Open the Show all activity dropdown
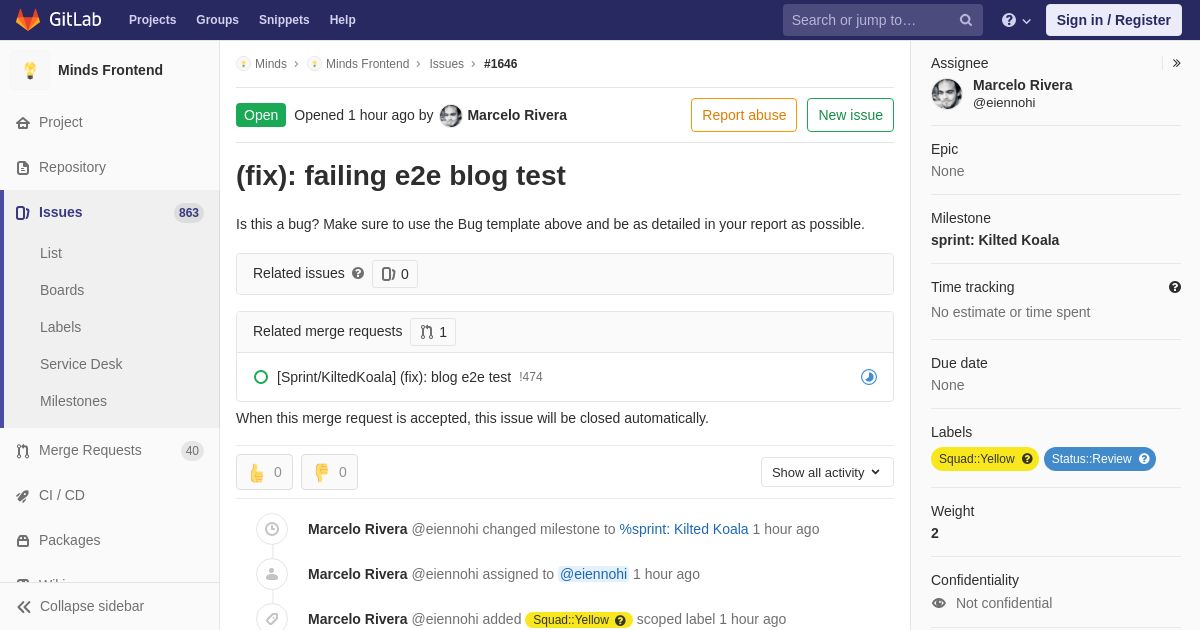Image resolution: width=1200 pixels, height=630 pixels. click(827, 472)
